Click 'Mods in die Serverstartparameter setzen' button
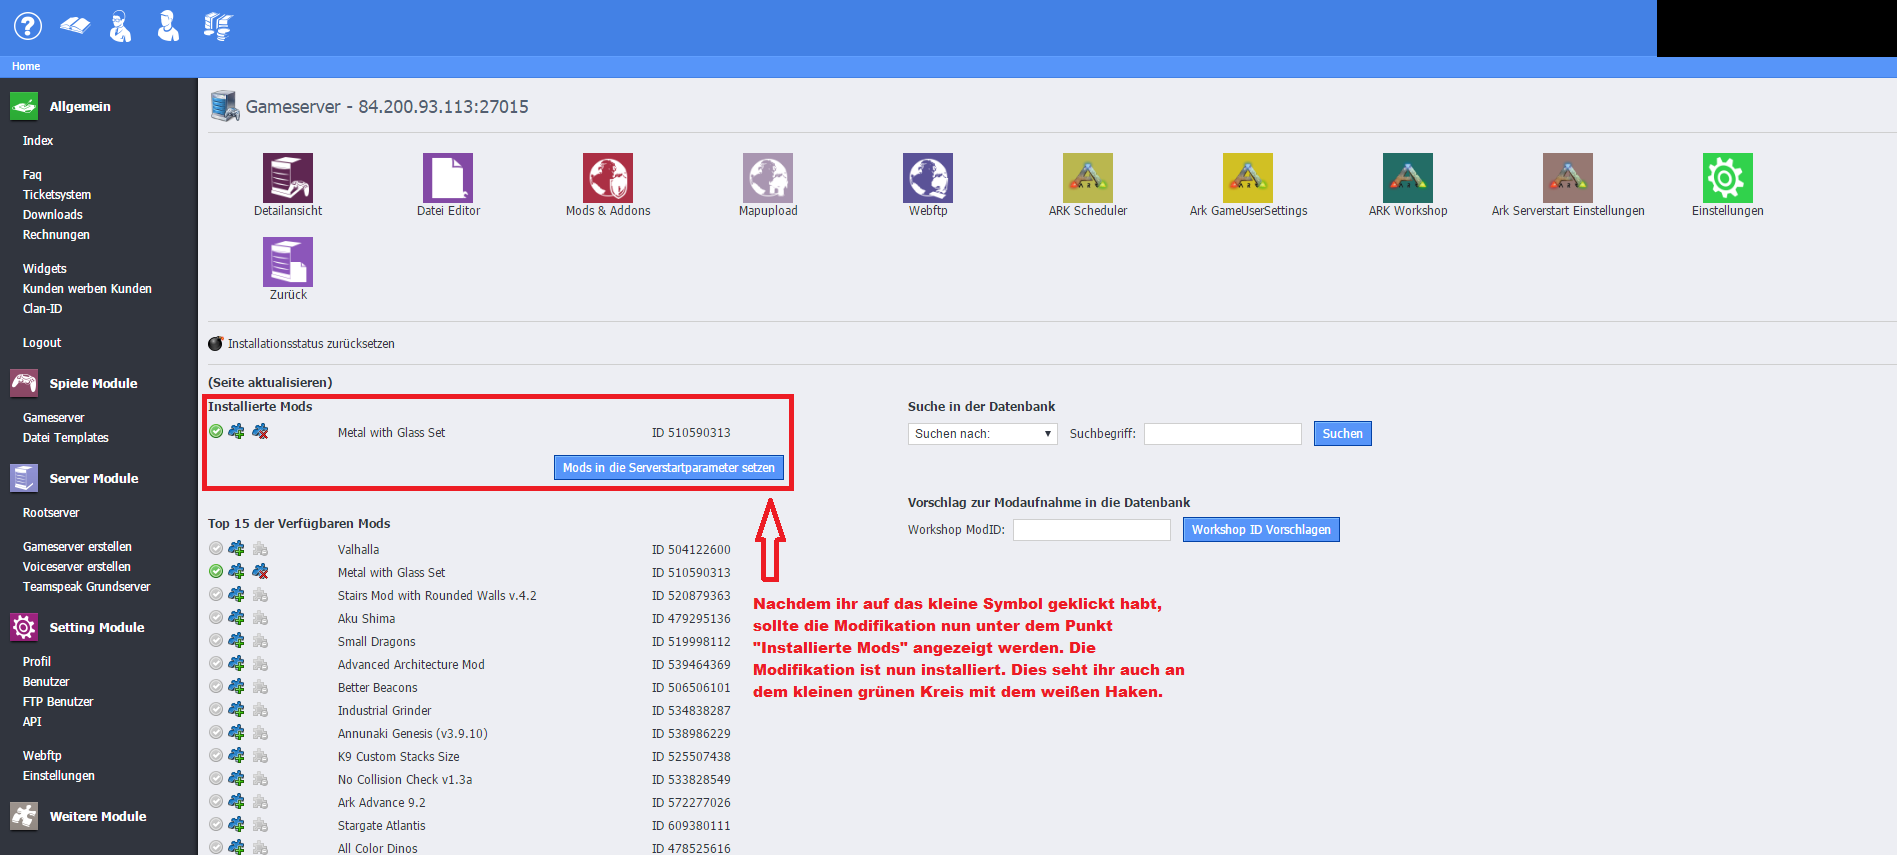1897x855 pixels. click(668, 468)
